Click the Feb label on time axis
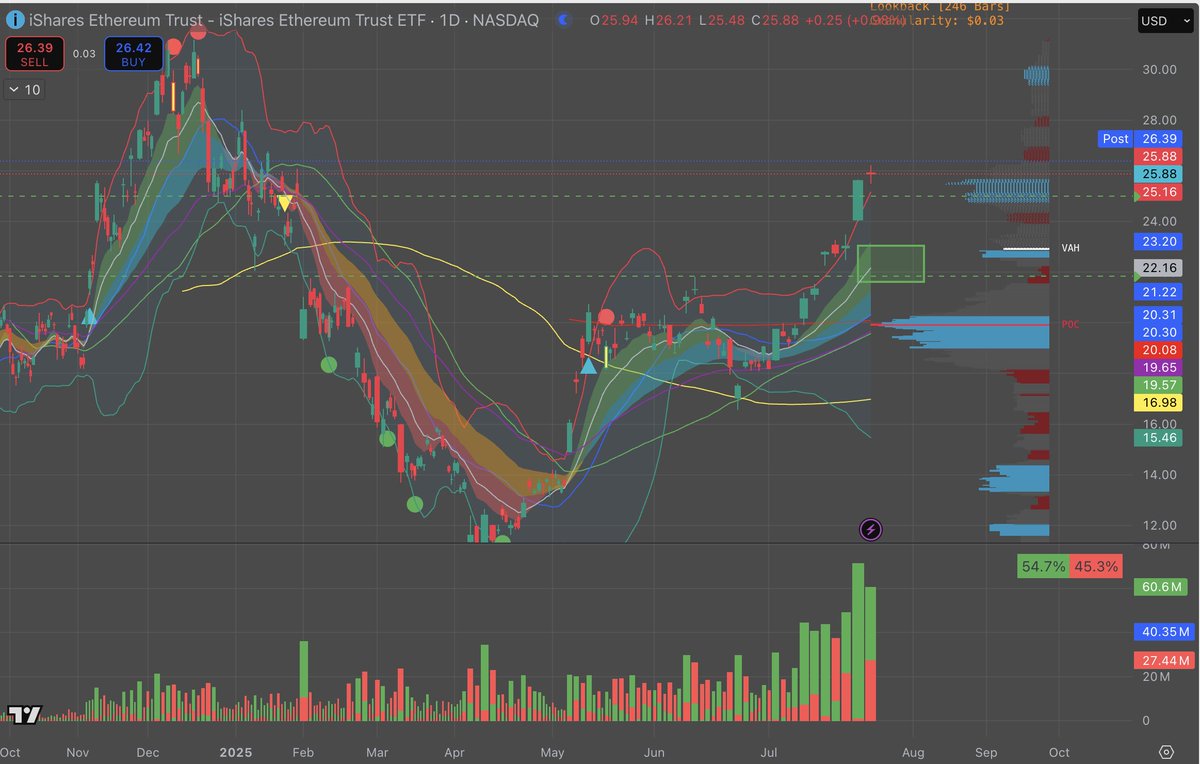The height and width of the screenshot is (764, 1200). click(x=304, y=752)
